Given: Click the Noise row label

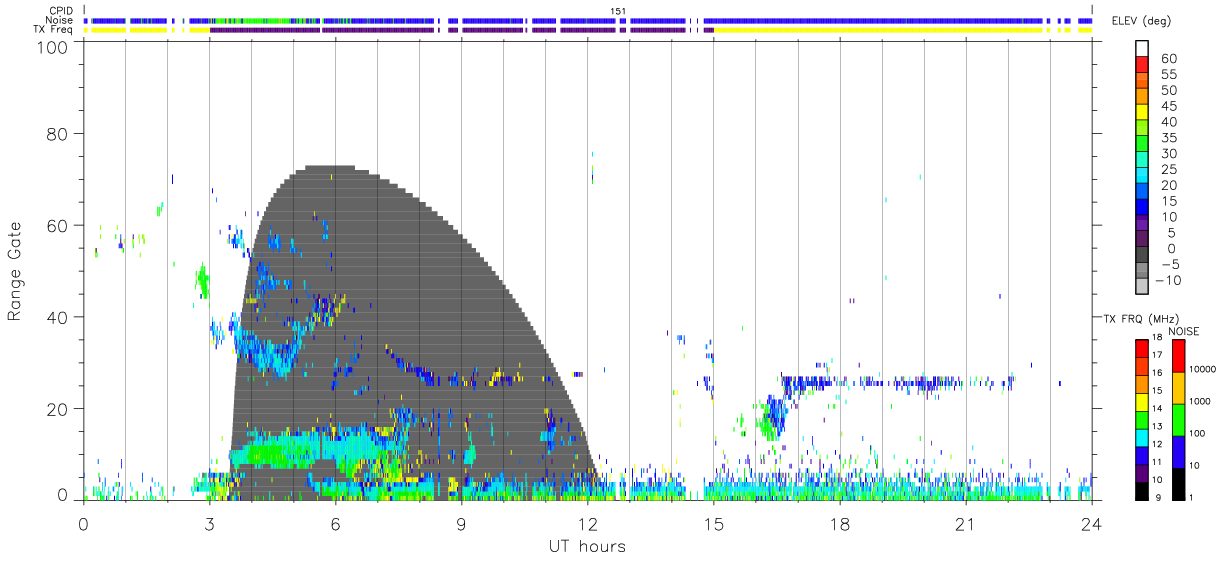Looking at the screenshot, I should pos(58,20).
